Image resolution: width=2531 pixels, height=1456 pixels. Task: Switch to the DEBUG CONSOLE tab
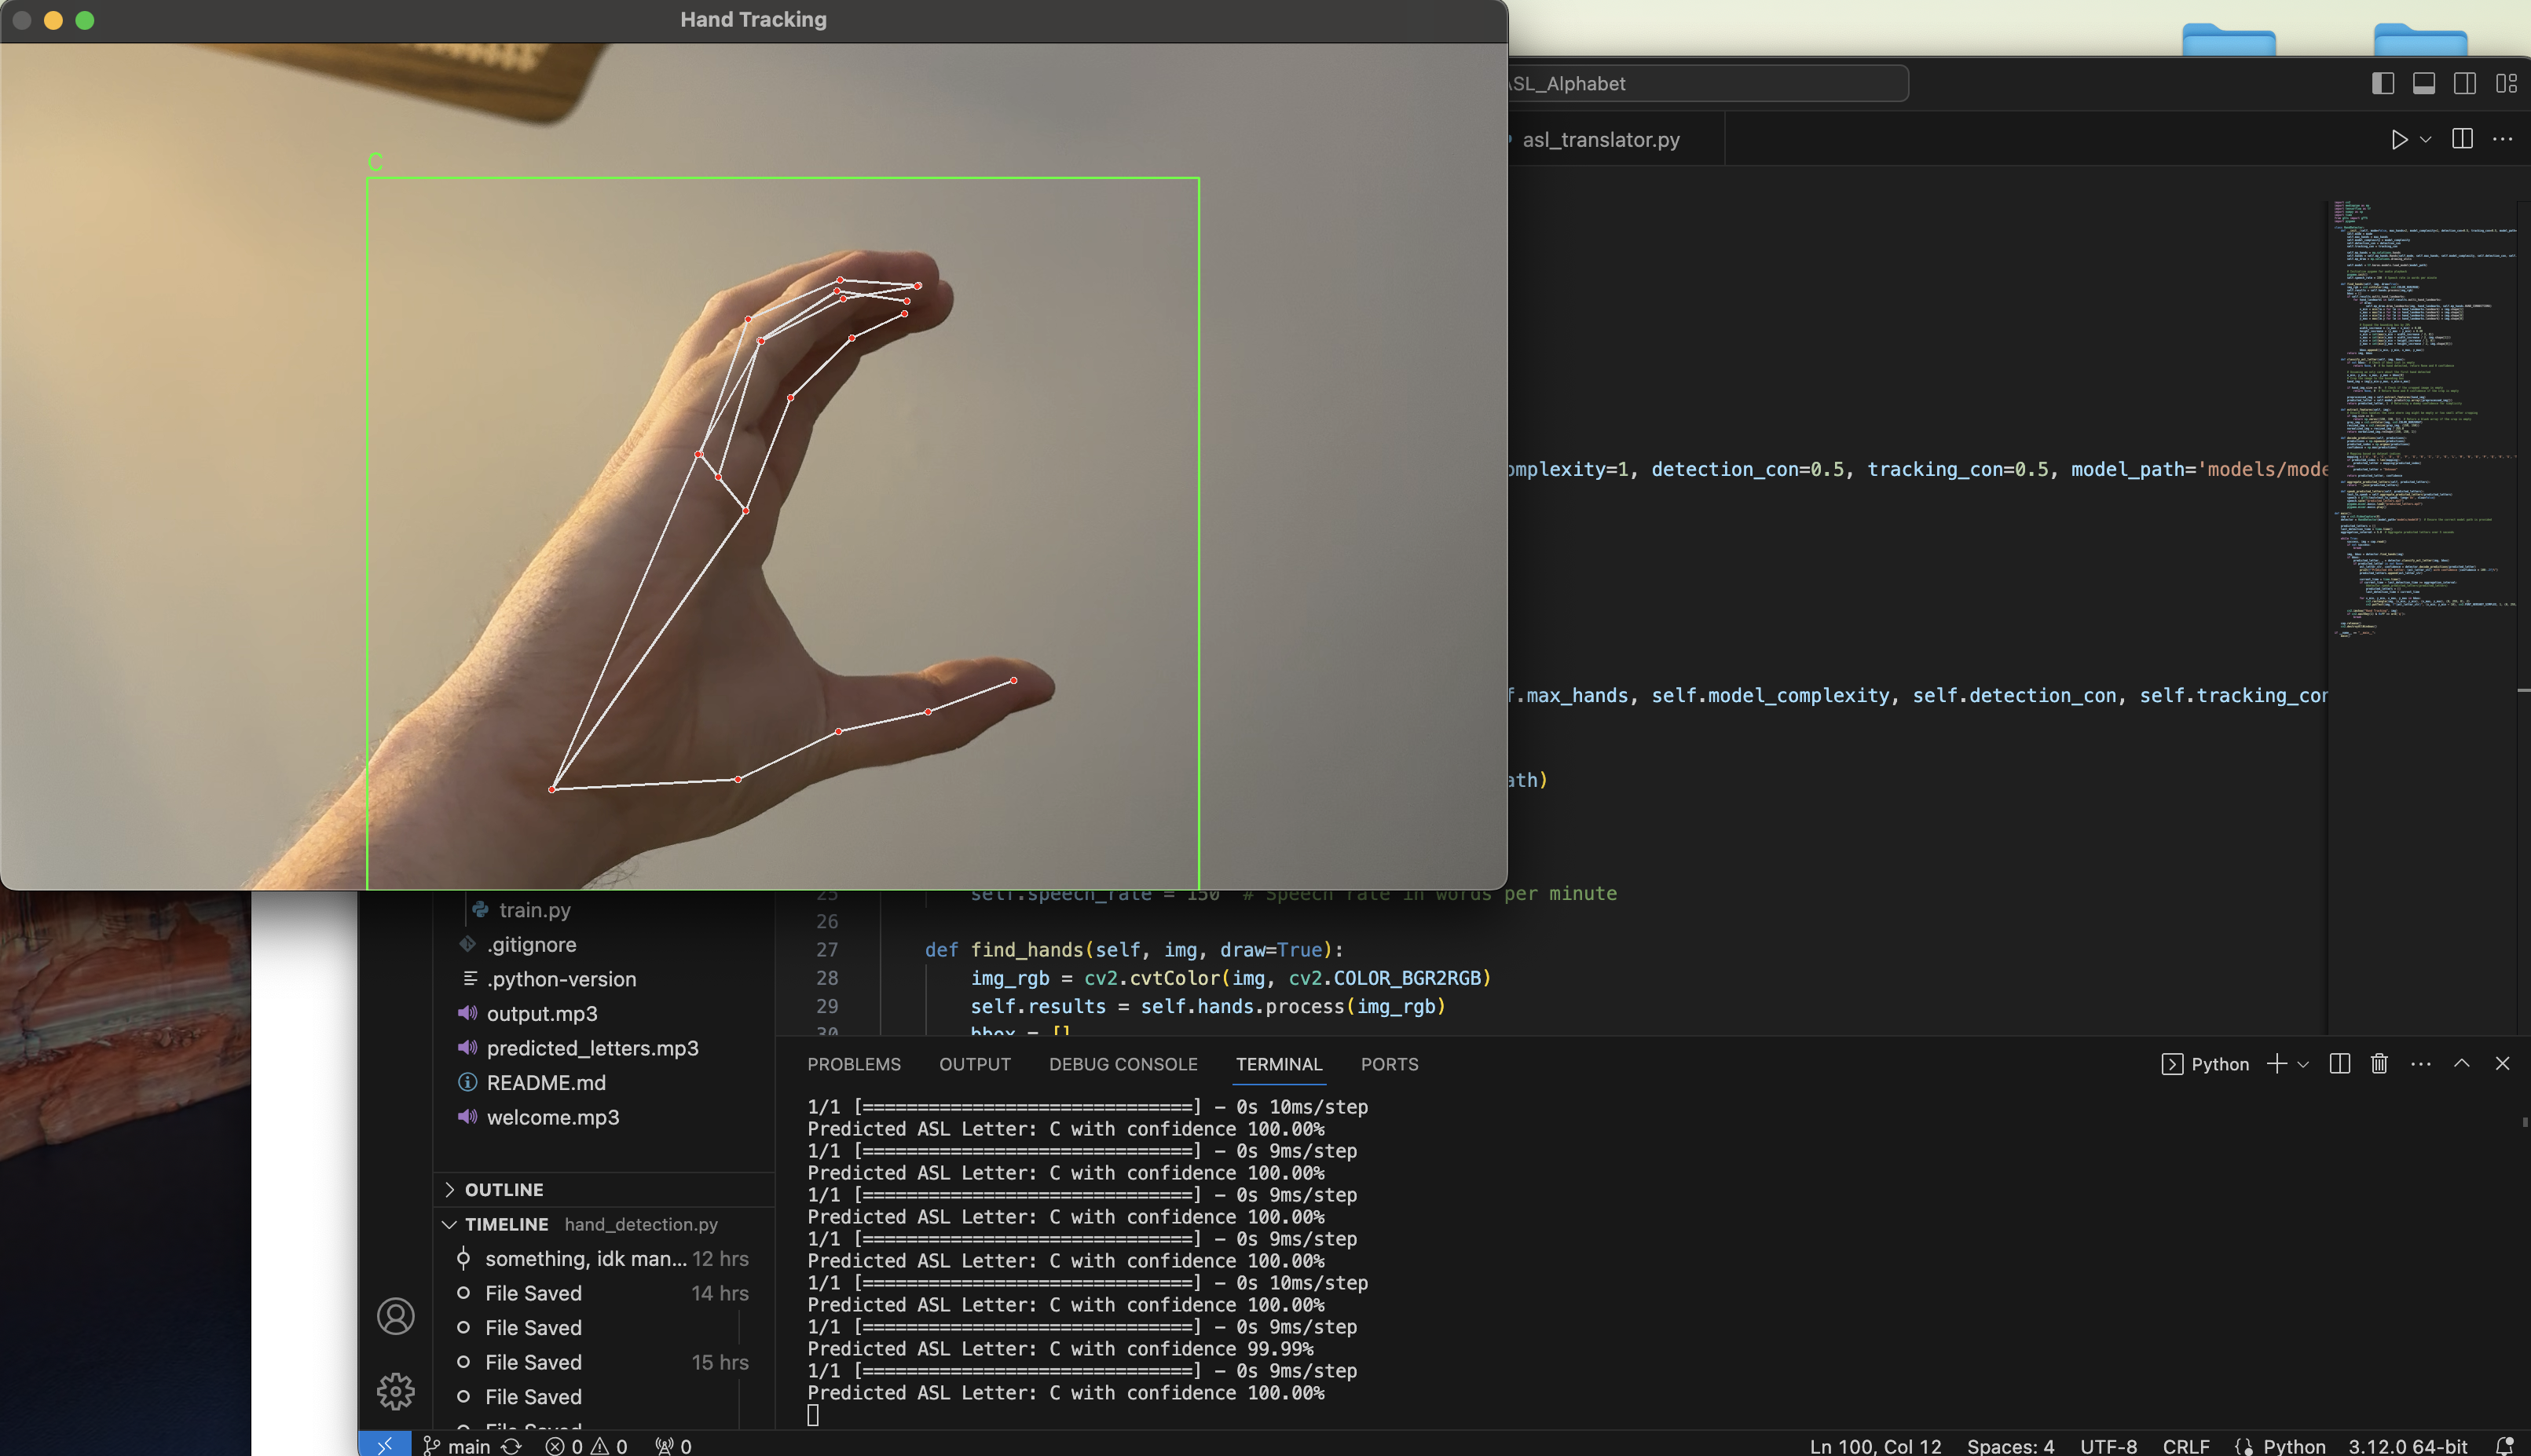[1122, 1064]
